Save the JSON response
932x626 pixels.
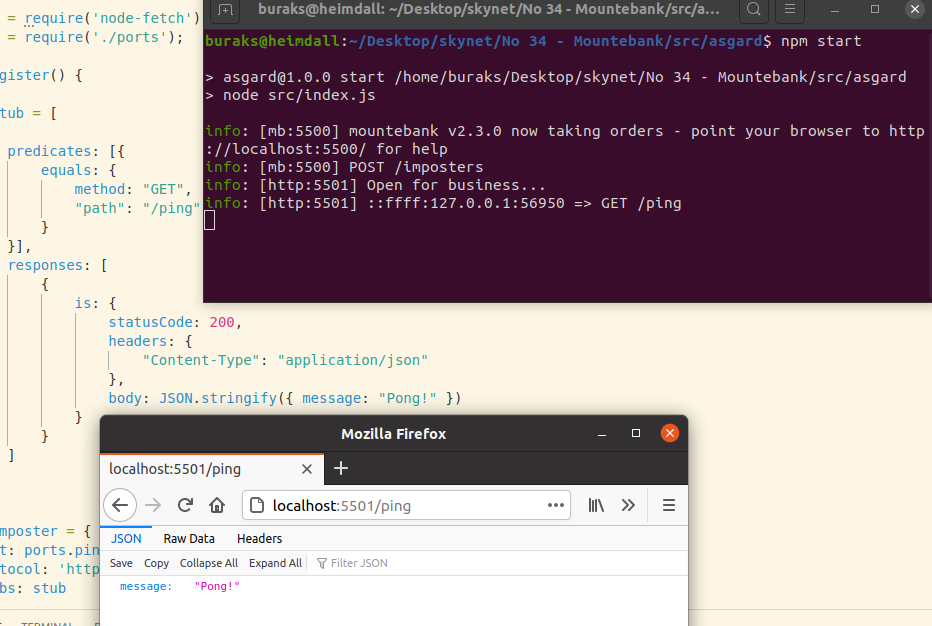coord(121,562)
